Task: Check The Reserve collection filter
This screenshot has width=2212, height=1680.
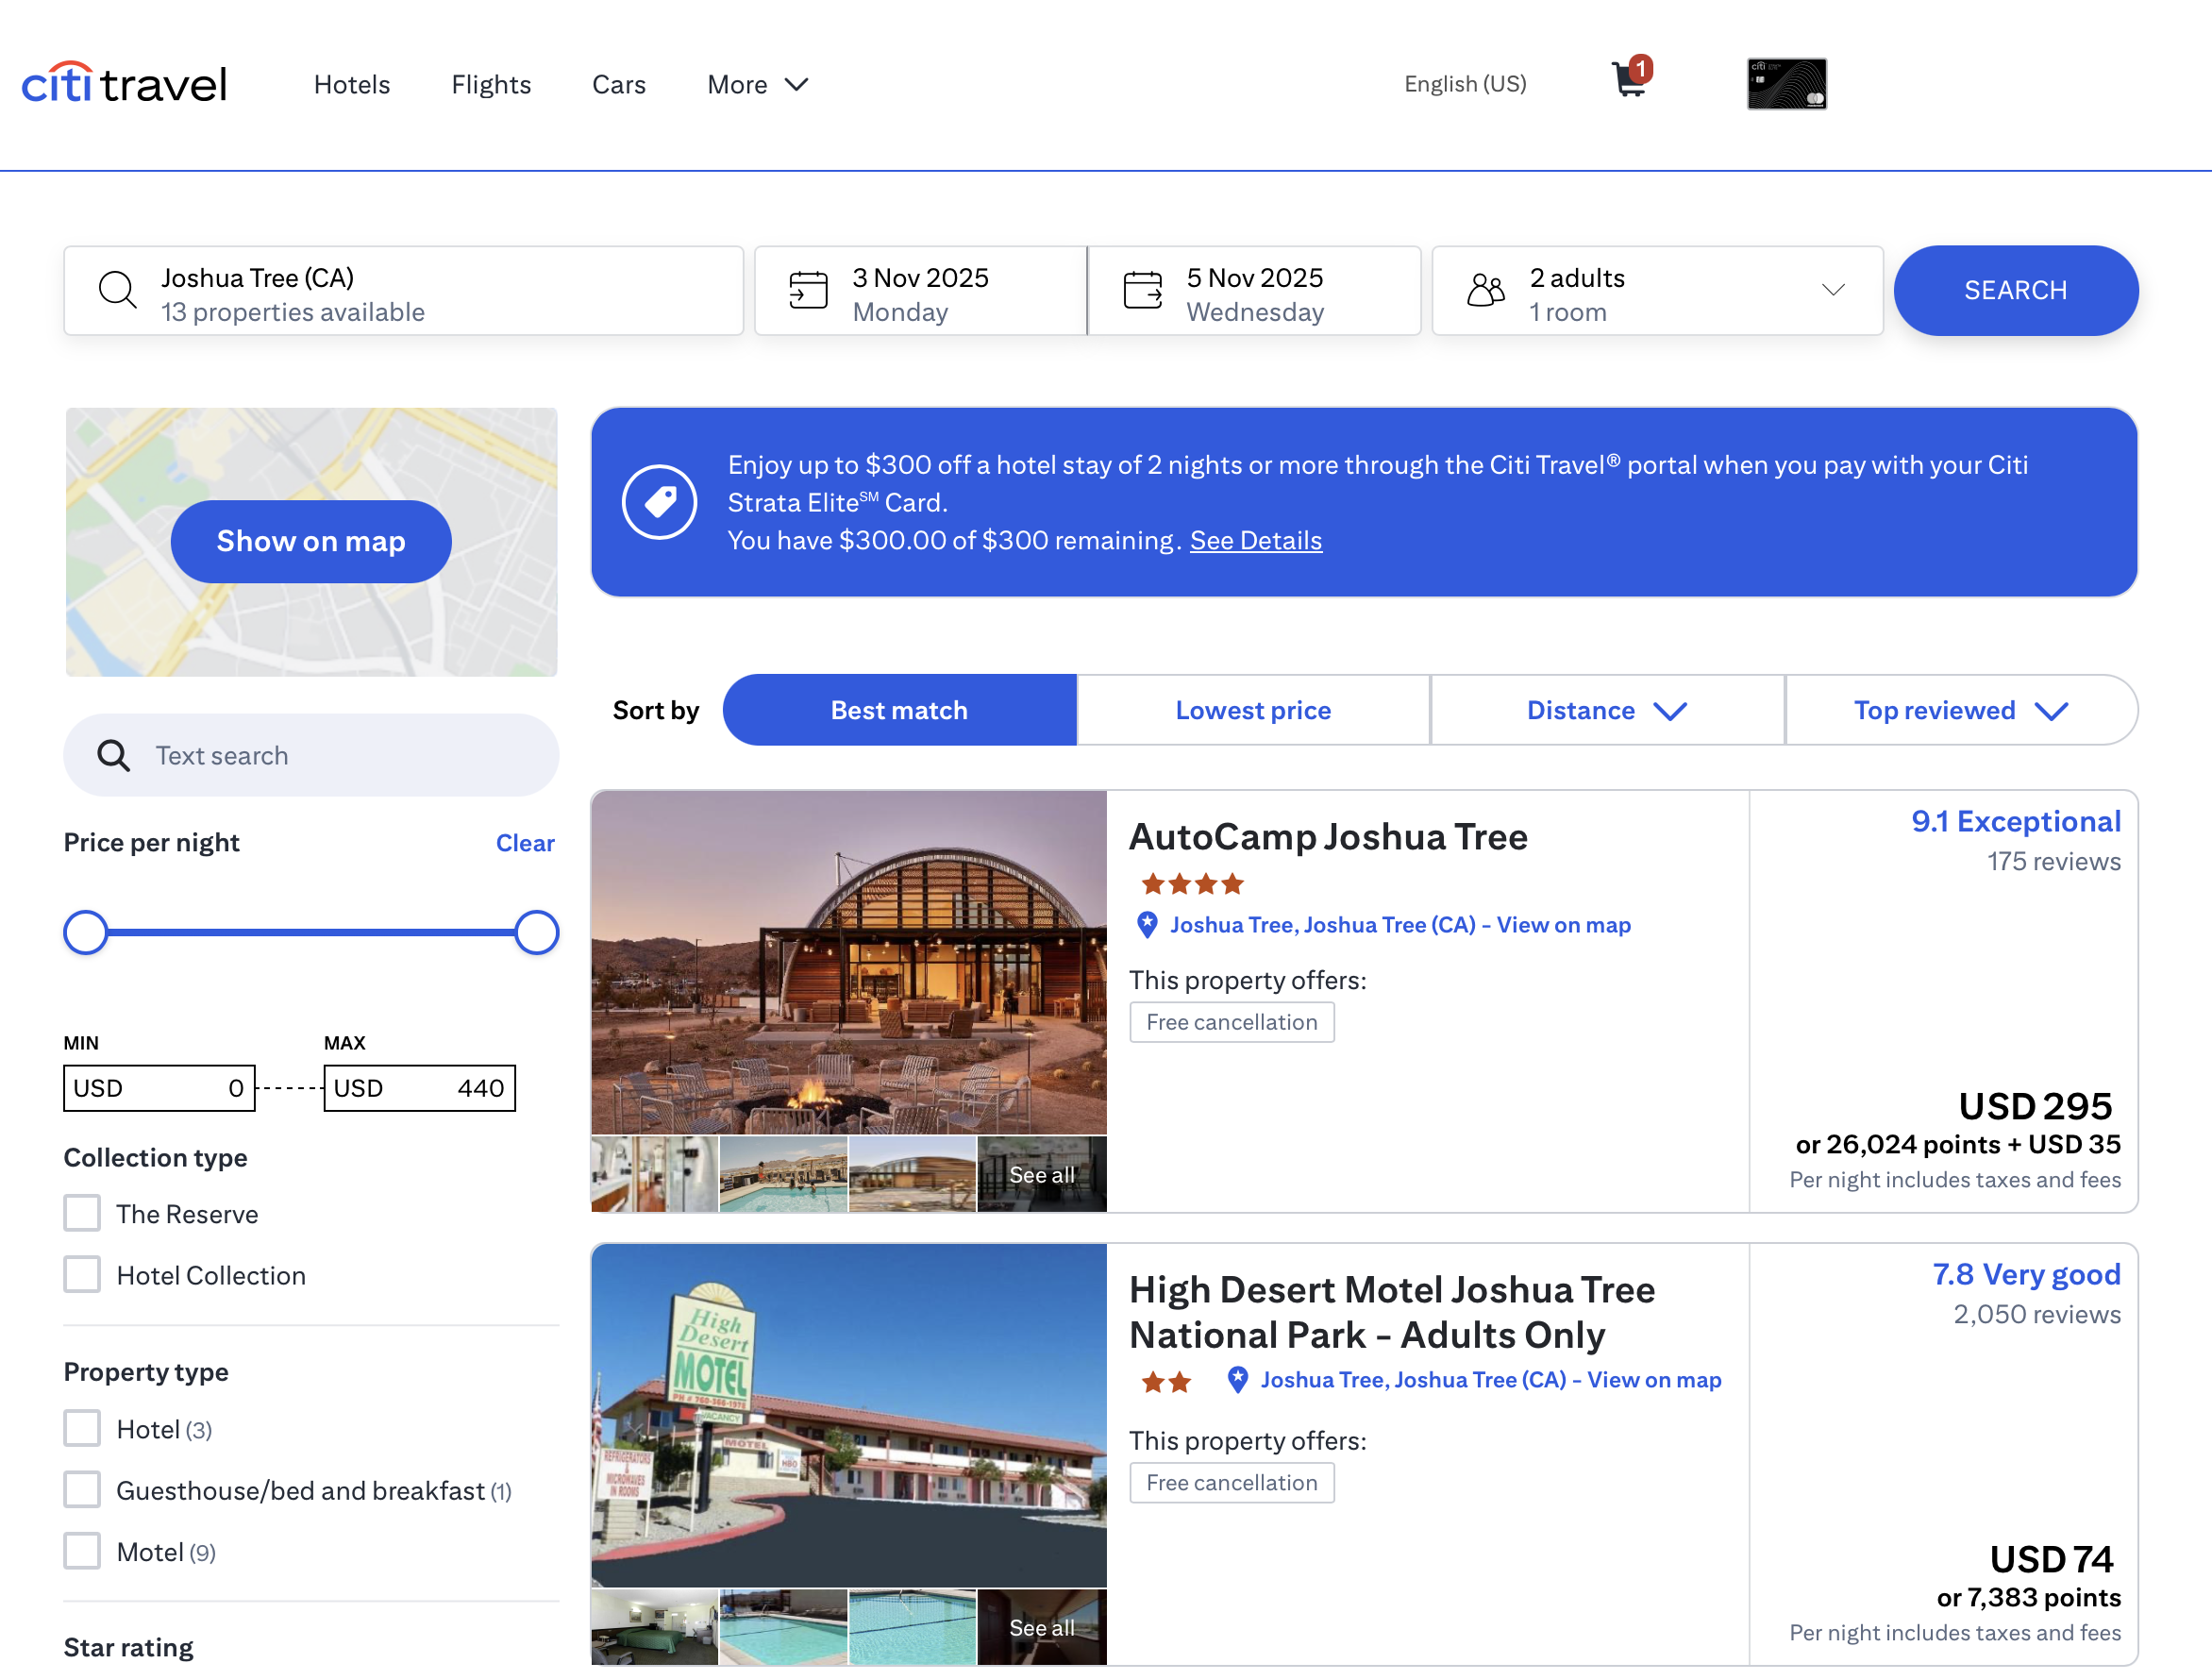Action: (82, 1213)
